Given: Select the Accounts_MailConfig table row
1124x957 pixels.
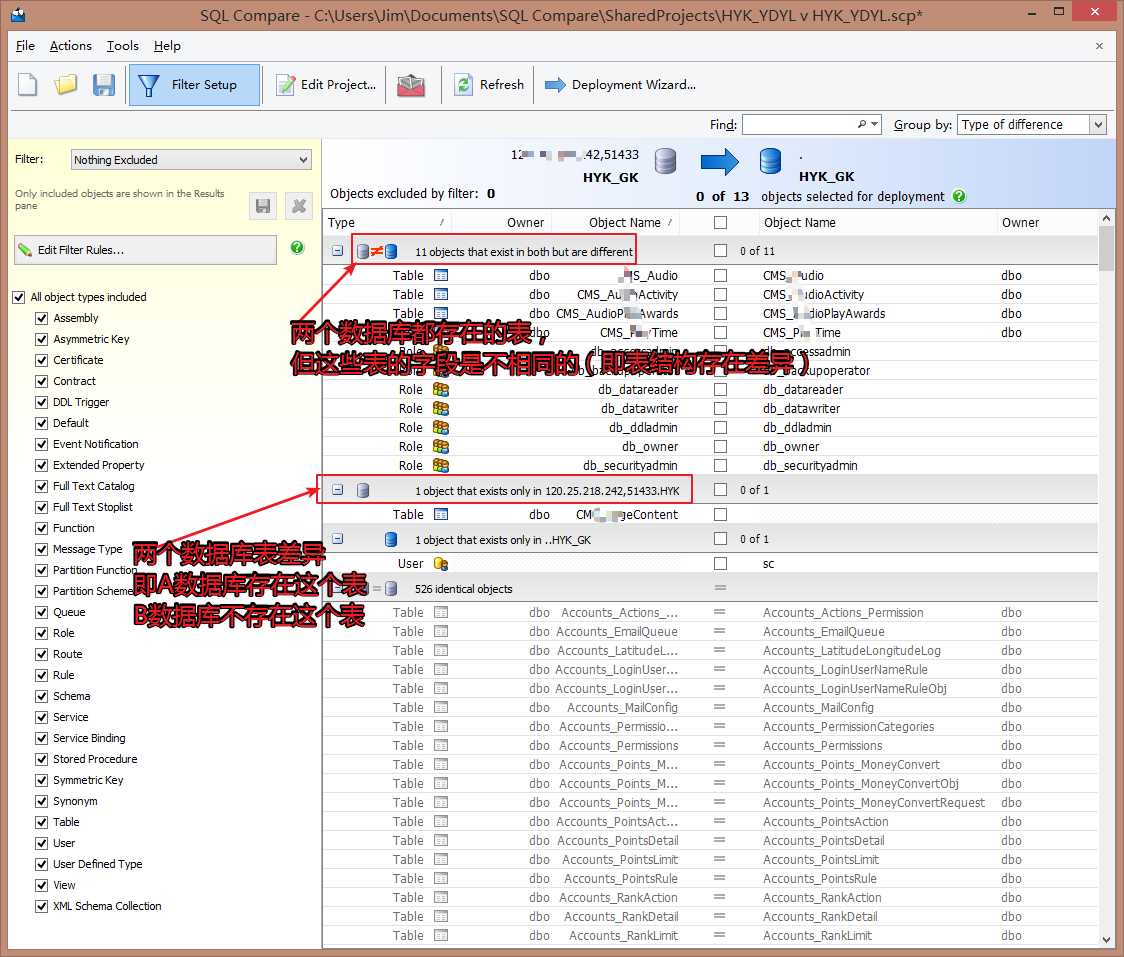Looking at the screenshot, I should click(x=710, y=708).
